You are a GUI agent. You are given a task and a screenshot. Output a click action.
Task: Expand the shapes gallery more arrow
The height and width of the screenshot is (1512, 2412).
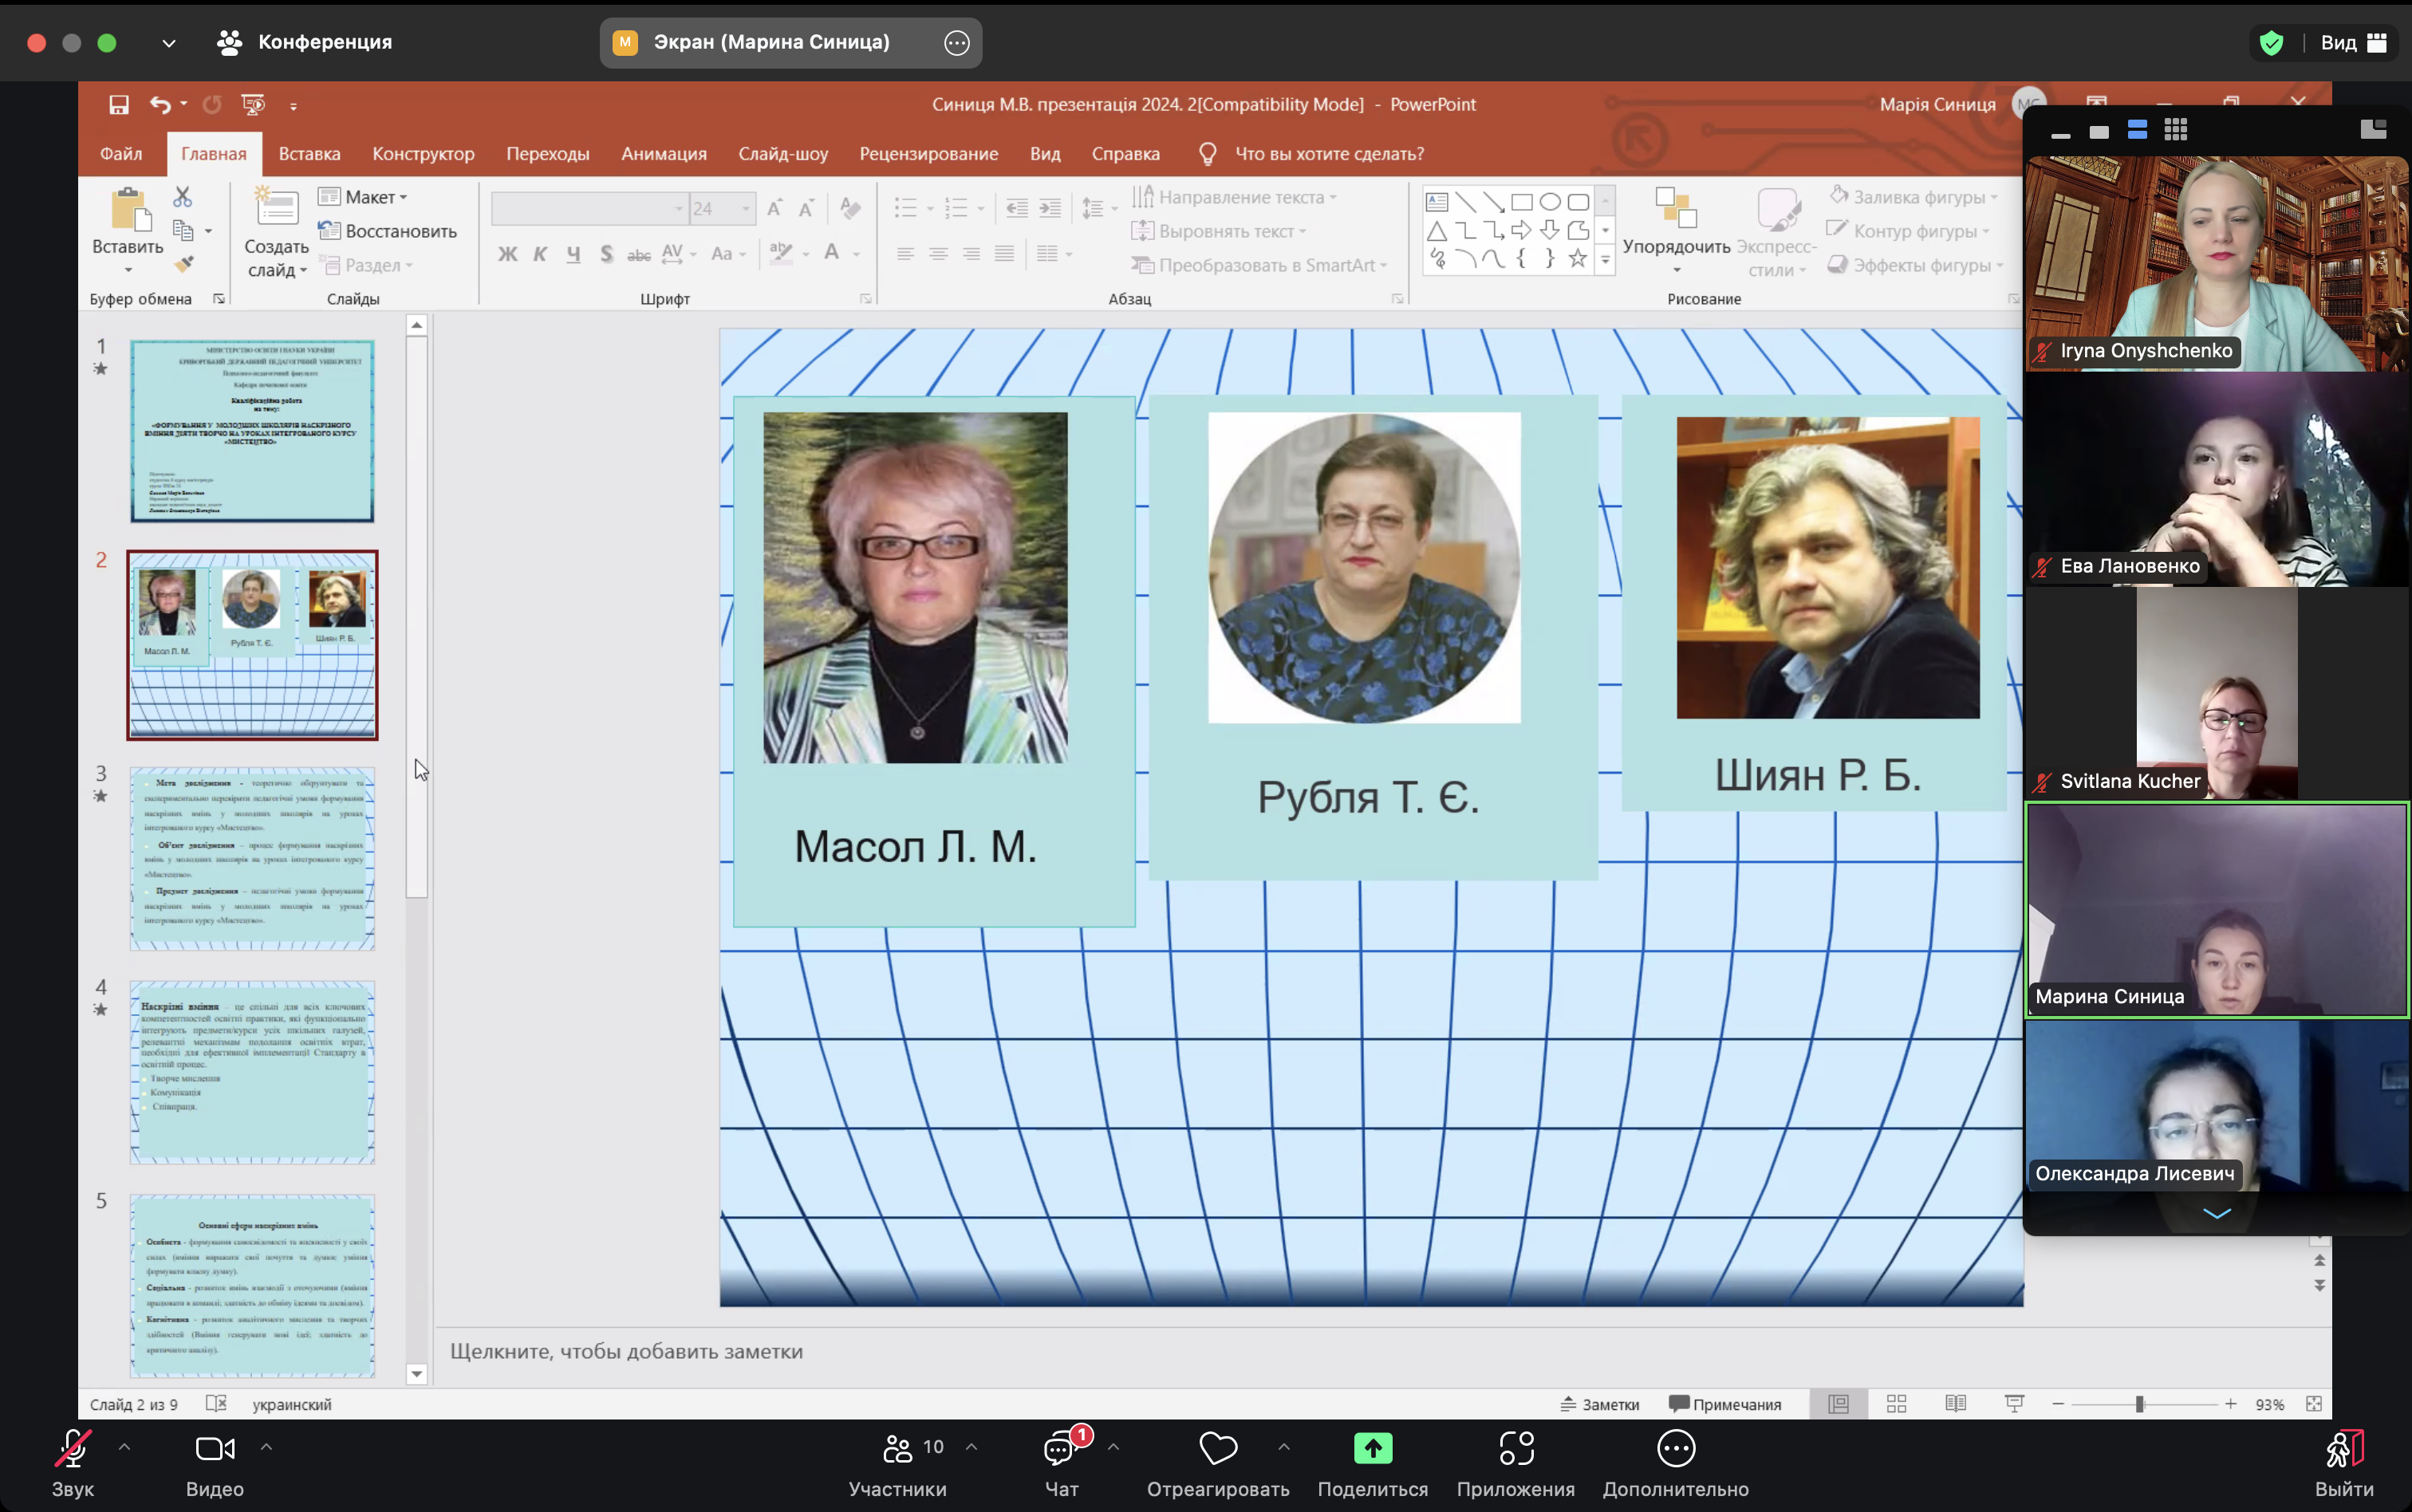1605,260
